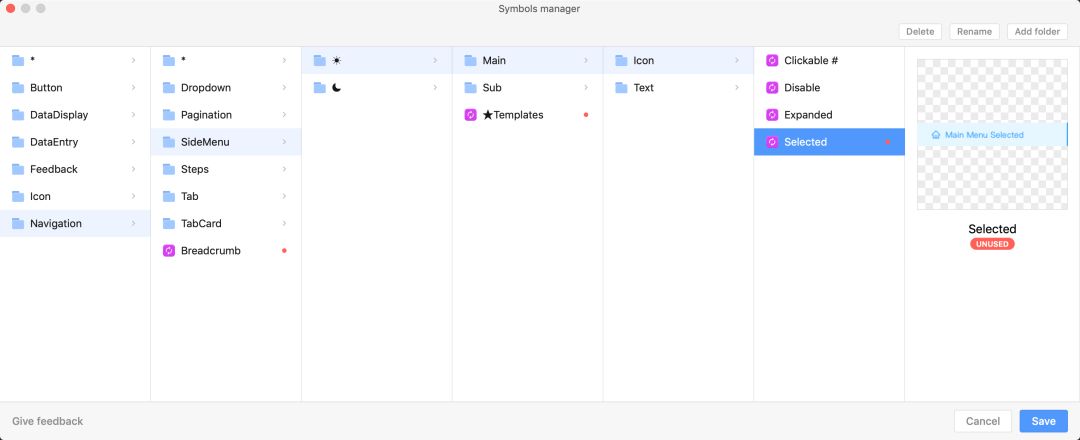1080x440 pixels.
Task: Click the ★Templates symbol icon
Action: 471,115
